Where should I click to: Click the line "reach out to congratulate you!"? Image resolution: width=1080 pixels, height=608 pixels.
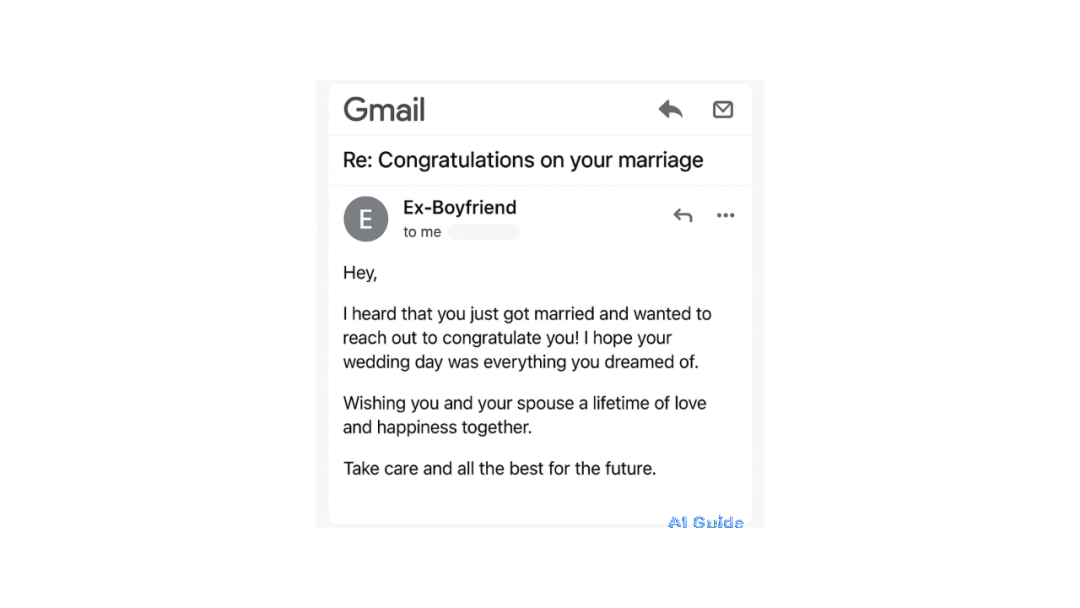[x=507, y=338]
